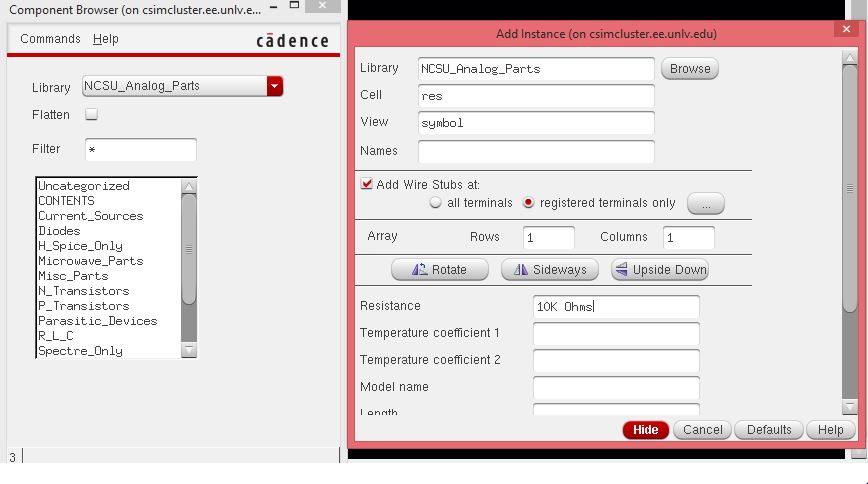
Task: Click the category list scrollbar thumb
Action: pyautogui.click(x=189, y=249)
